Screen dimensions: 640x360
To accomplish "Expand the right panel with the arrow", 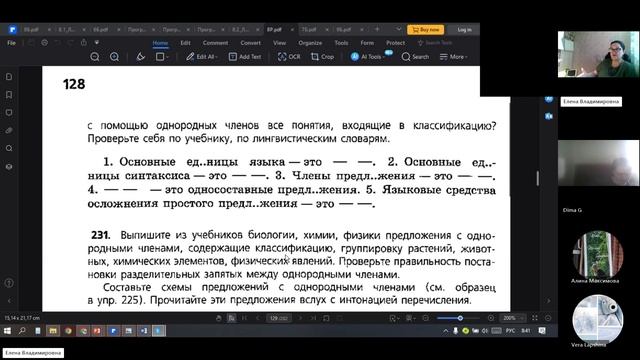I will [549, 301].
